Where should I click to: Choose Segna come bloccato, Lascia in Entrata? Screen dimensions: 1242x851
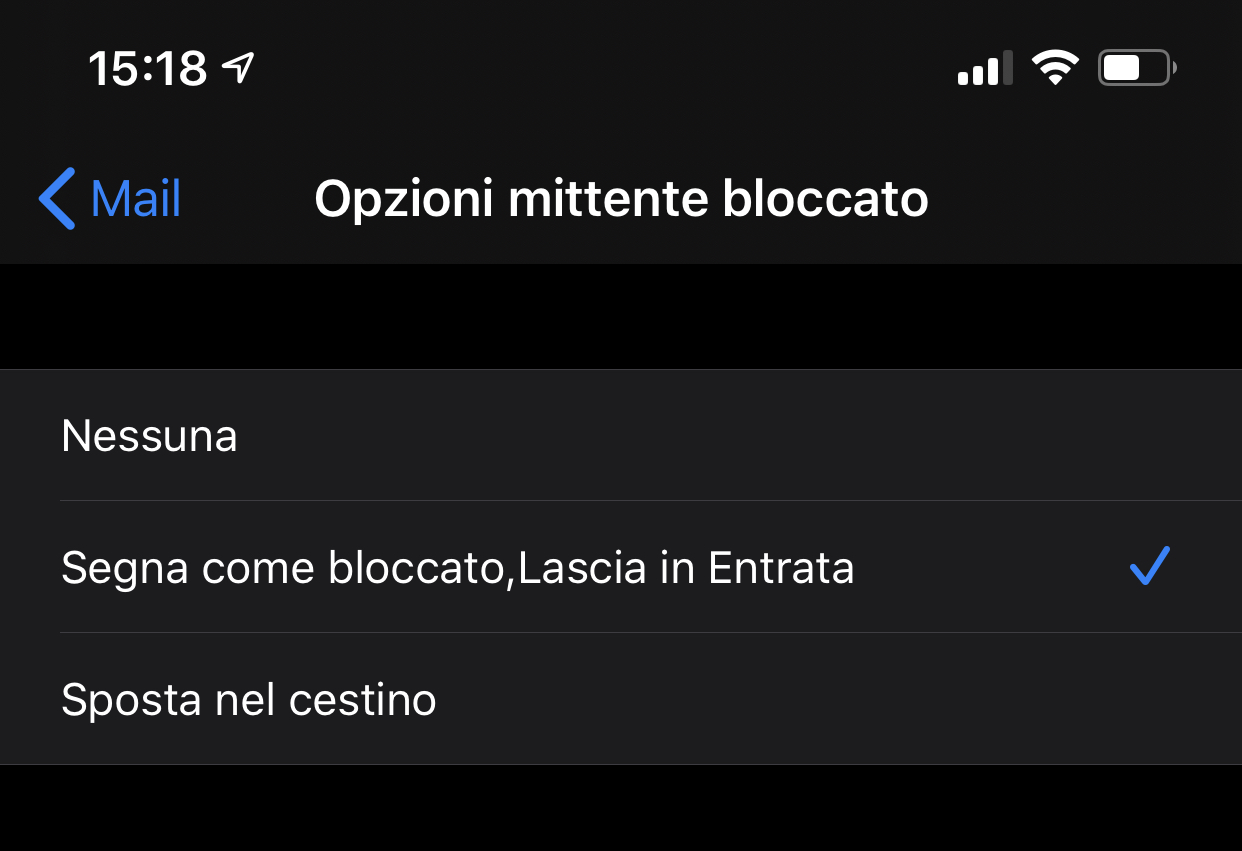[x=621, y=567]
